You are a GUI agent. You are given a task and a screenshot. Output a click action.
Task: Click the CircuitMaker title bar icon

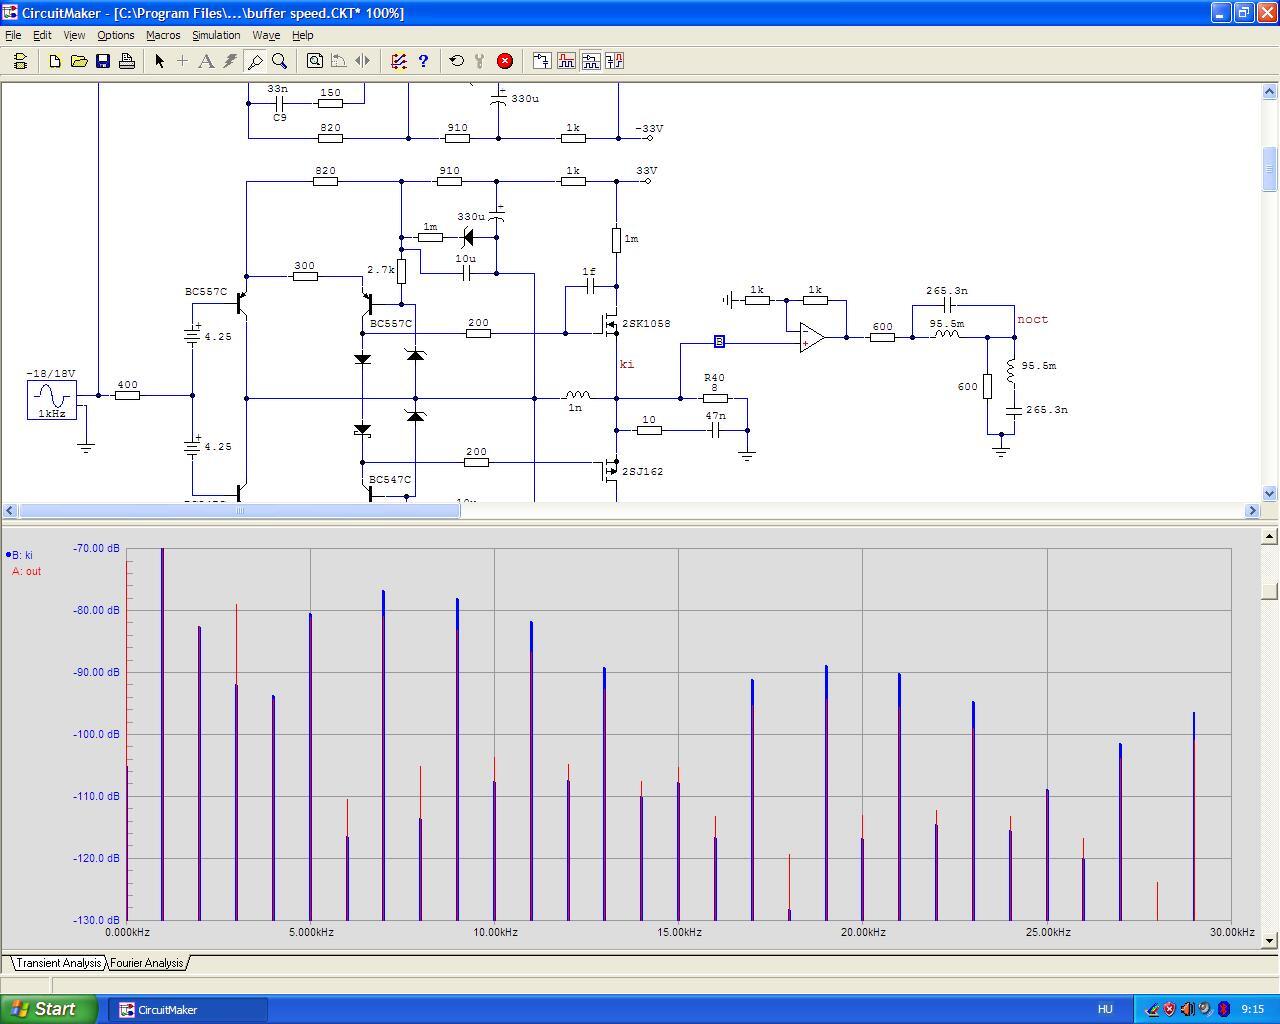tap(10, 12)
